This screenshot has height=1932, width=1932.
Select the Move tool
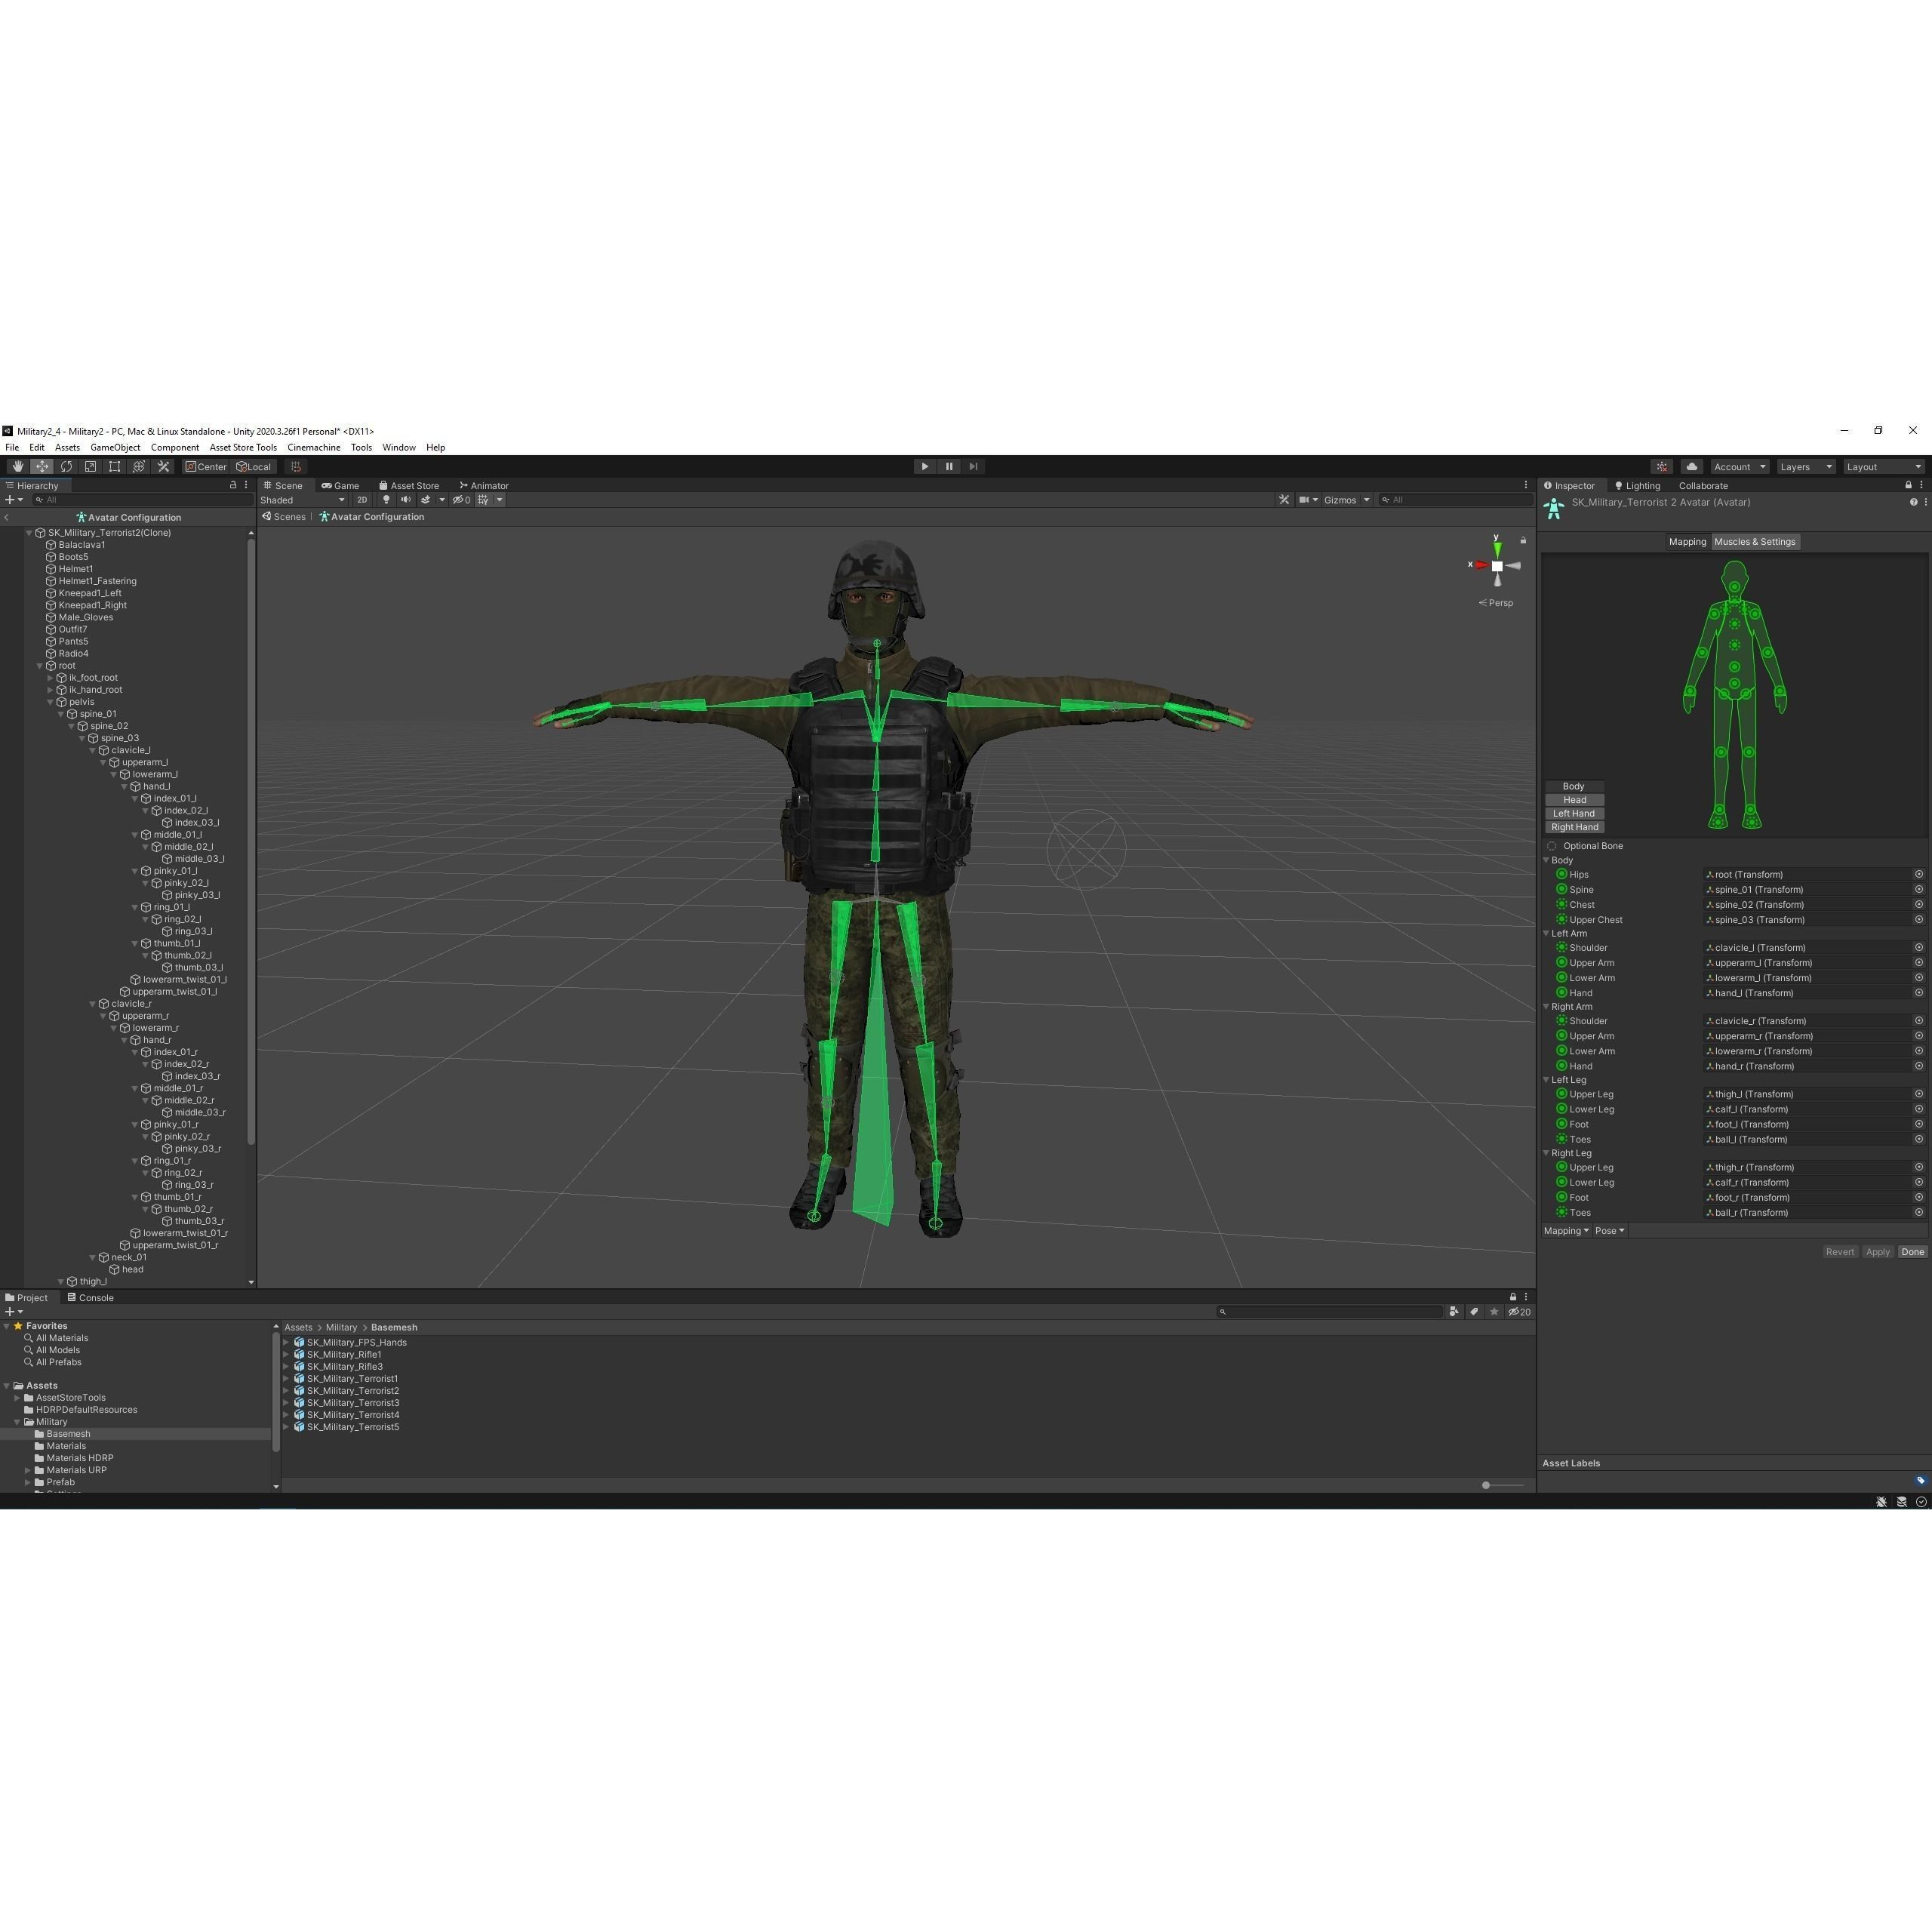[42, 466]
